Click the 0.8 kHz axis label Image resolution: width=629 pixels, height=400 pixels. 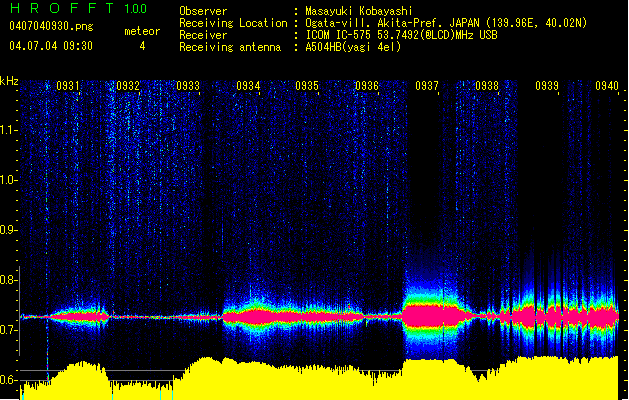coord(9,280)
